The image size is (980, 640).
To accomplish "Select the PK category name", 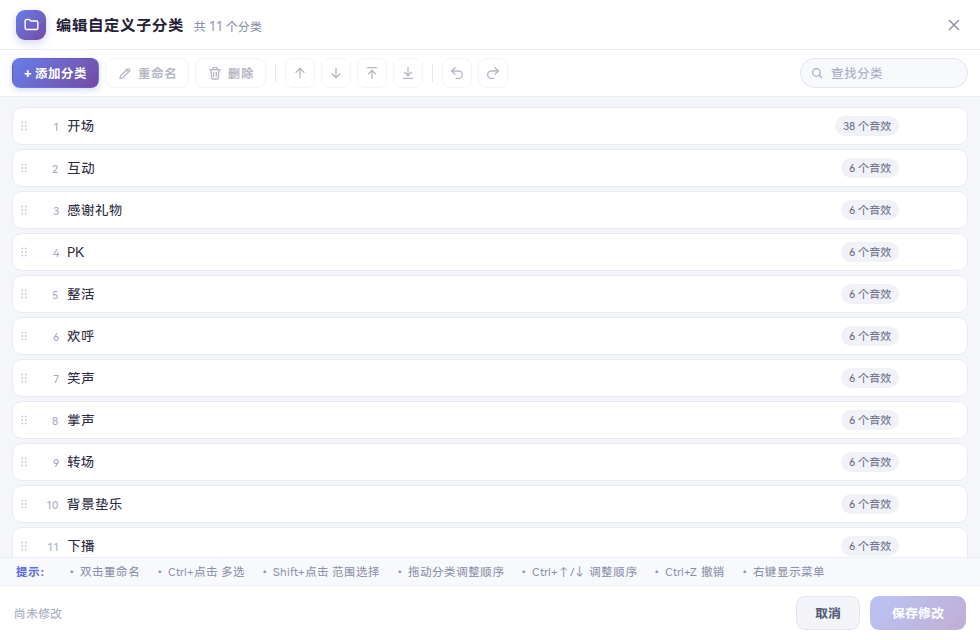I will [x=76, y=252].
